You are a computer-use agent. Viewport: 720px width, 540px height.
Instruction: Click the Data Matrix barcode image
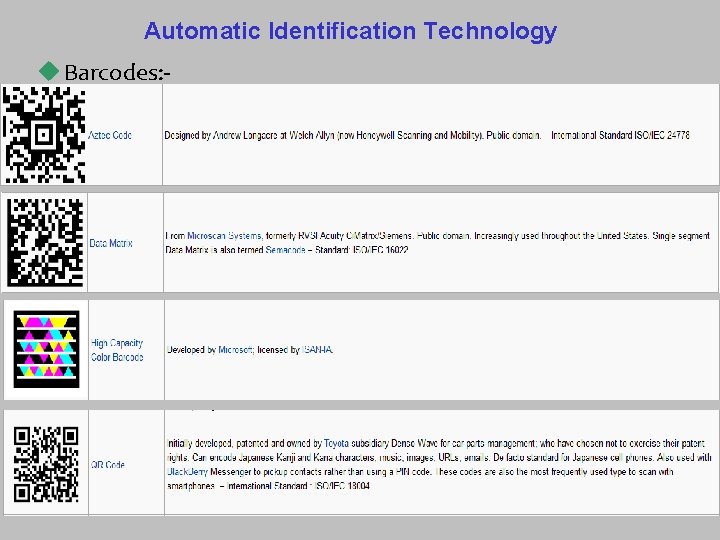[x=45, y=242]
